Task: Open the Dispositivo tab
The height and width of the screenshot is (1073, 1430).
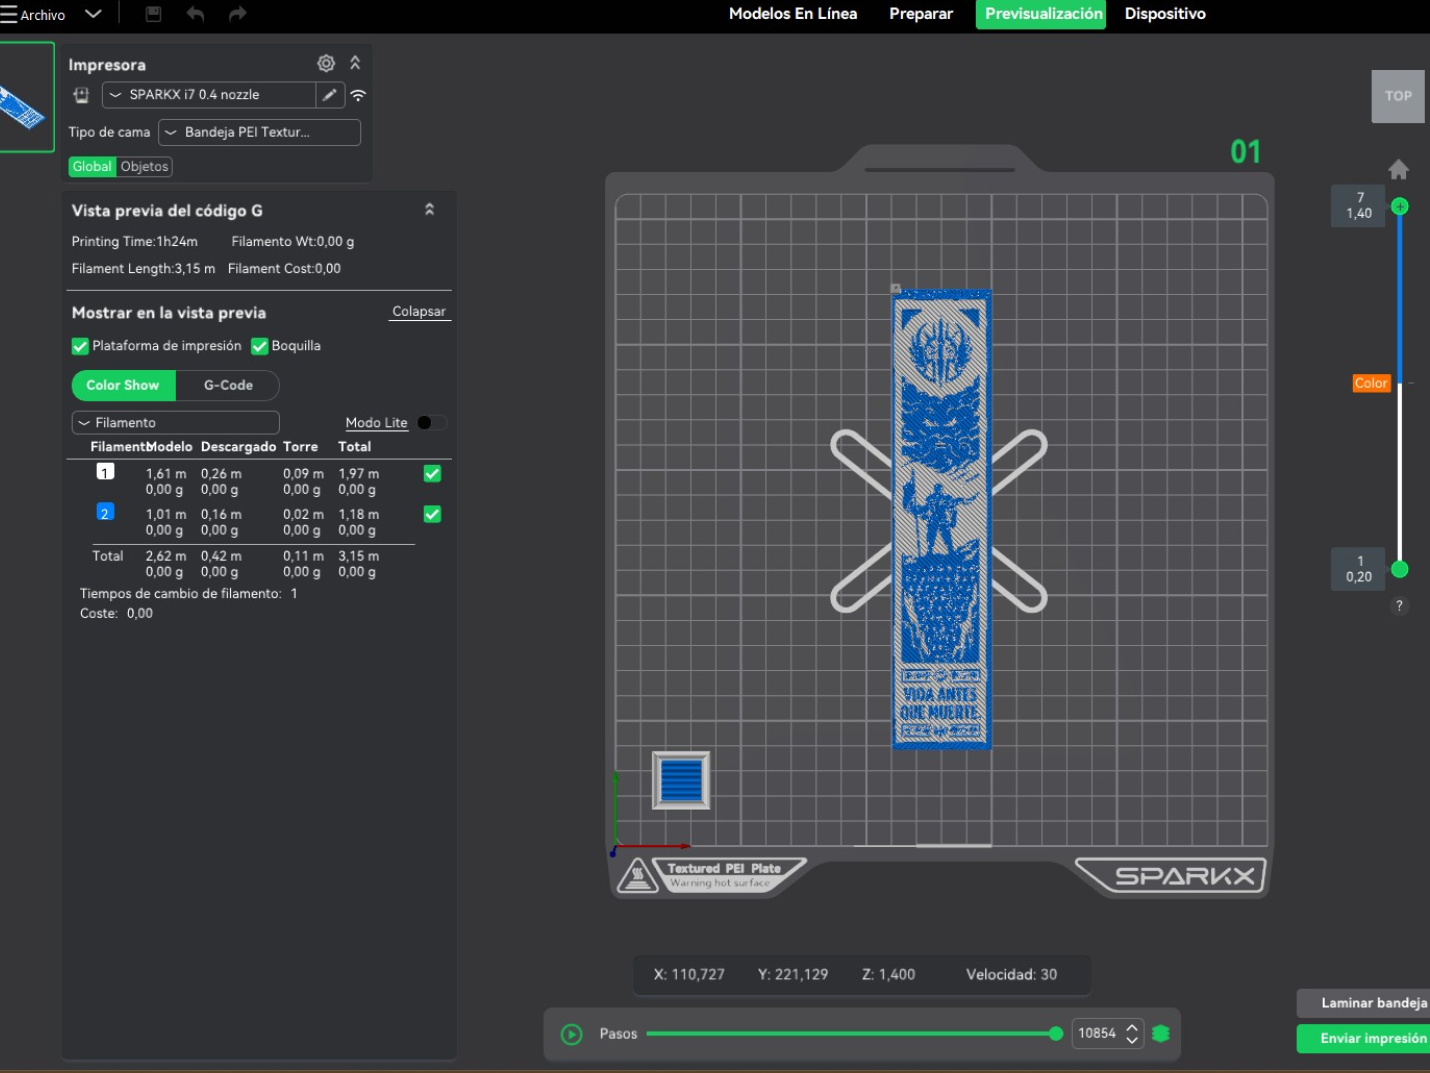Action: click(x=1165, y=14)
